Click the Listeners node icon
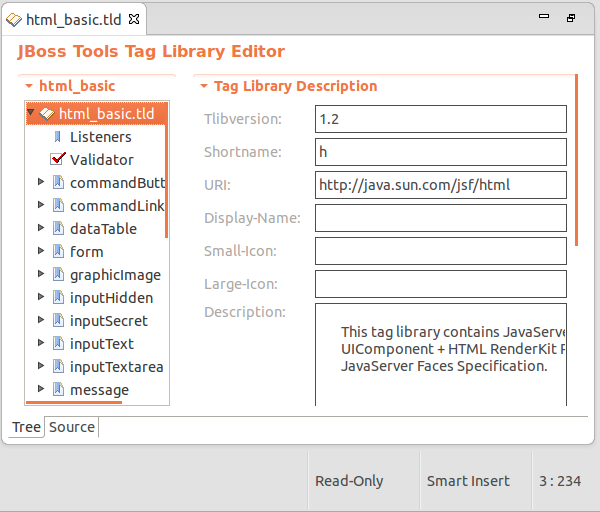This screenshot has height=512, width=600. 57,137
